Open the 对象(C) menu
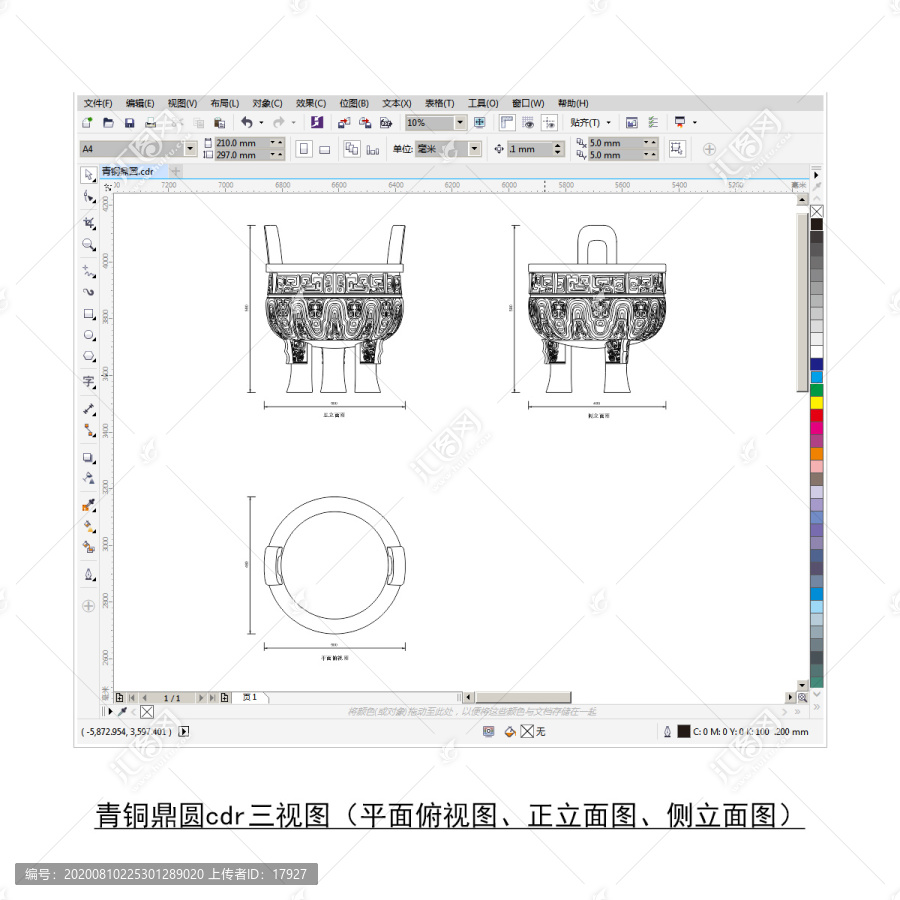The image size is (900, 900). tap(267, 103)
